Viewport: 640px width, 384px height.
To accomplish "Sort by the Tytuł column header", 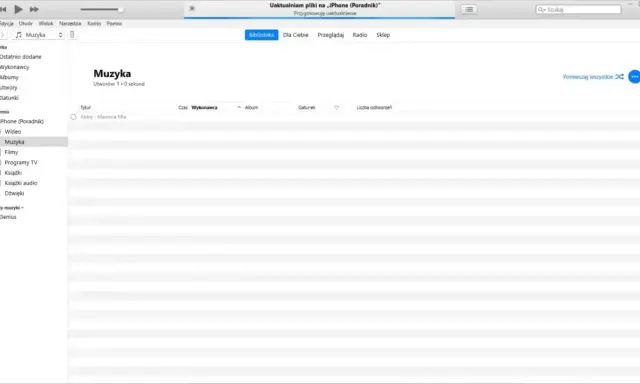I will (x=85, y=107).
